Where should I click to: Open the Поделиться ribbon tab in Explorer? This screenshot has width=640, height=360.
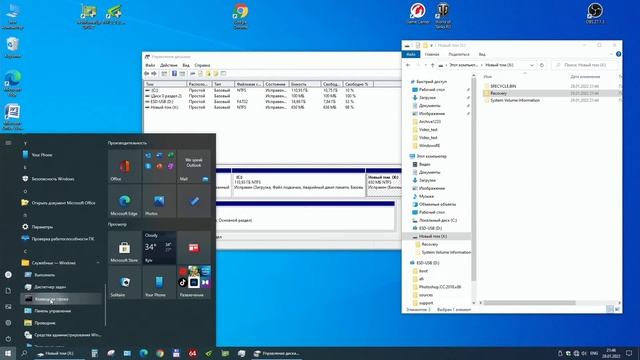[459, 54]
